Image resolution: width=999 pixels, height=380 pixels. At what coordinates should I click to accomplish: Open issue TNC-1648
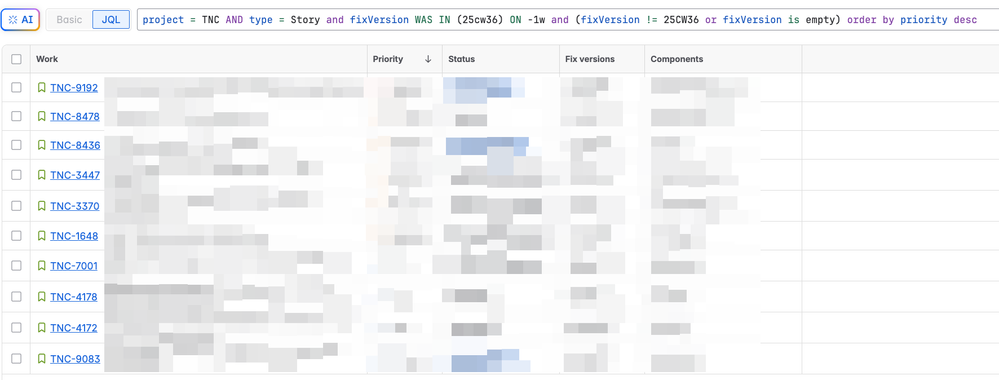click(74, 237)
